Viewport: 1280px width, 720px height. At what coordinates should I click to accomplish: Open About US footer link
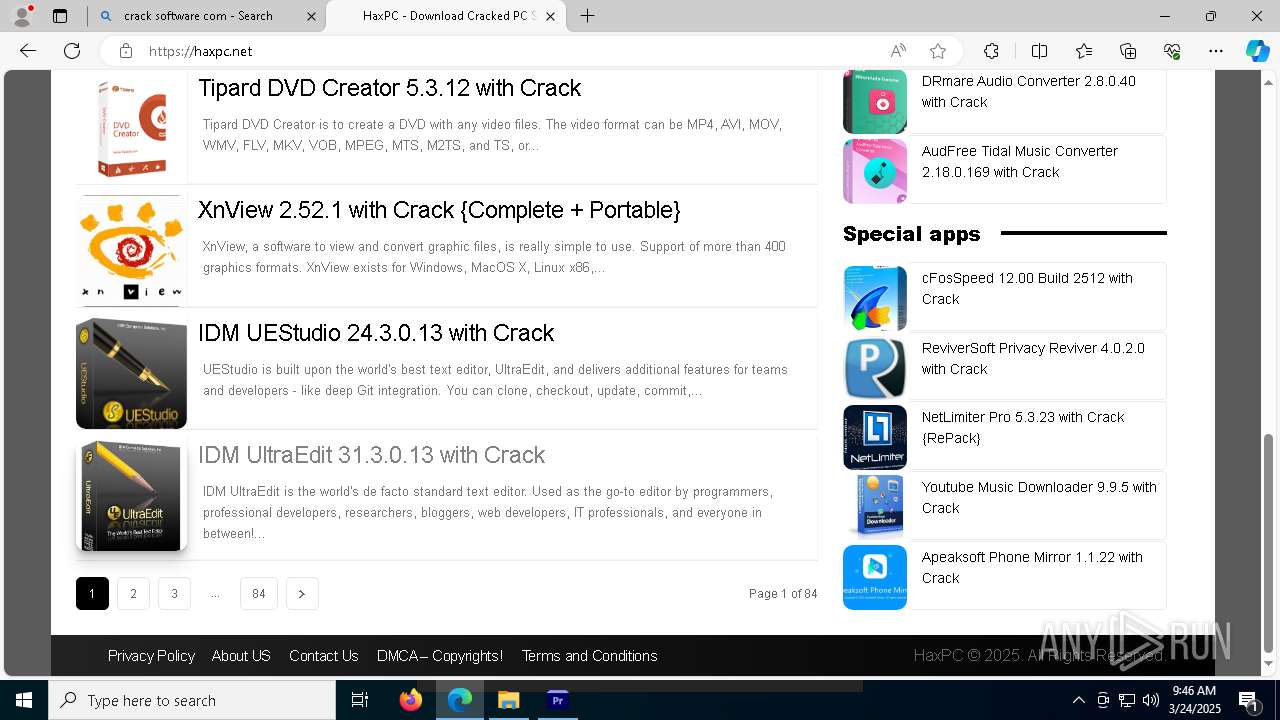[241, 656]
